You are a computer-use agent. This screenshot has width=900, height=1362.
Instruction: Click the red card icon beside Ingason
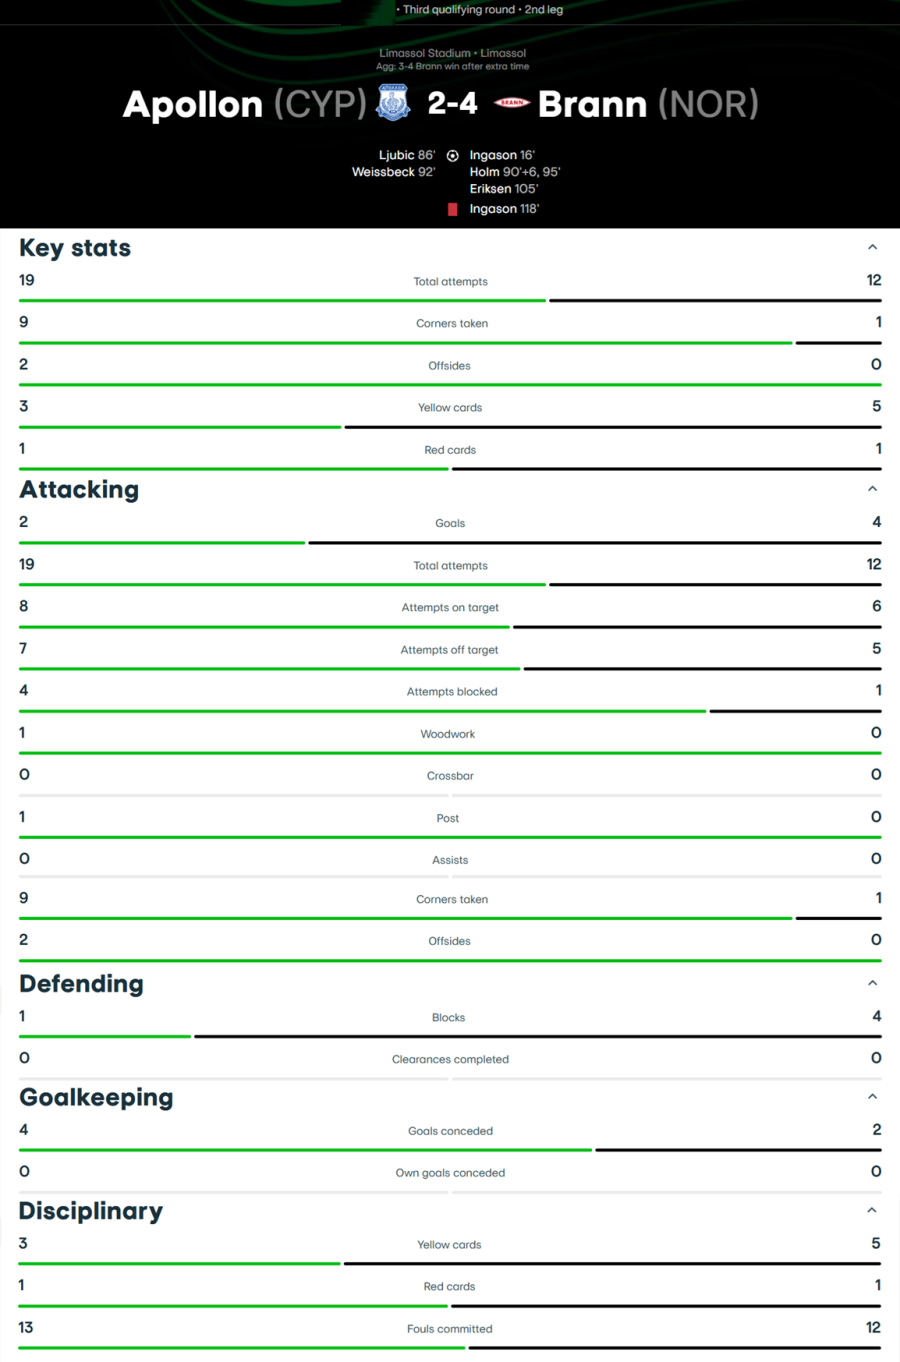click(452, 209)
